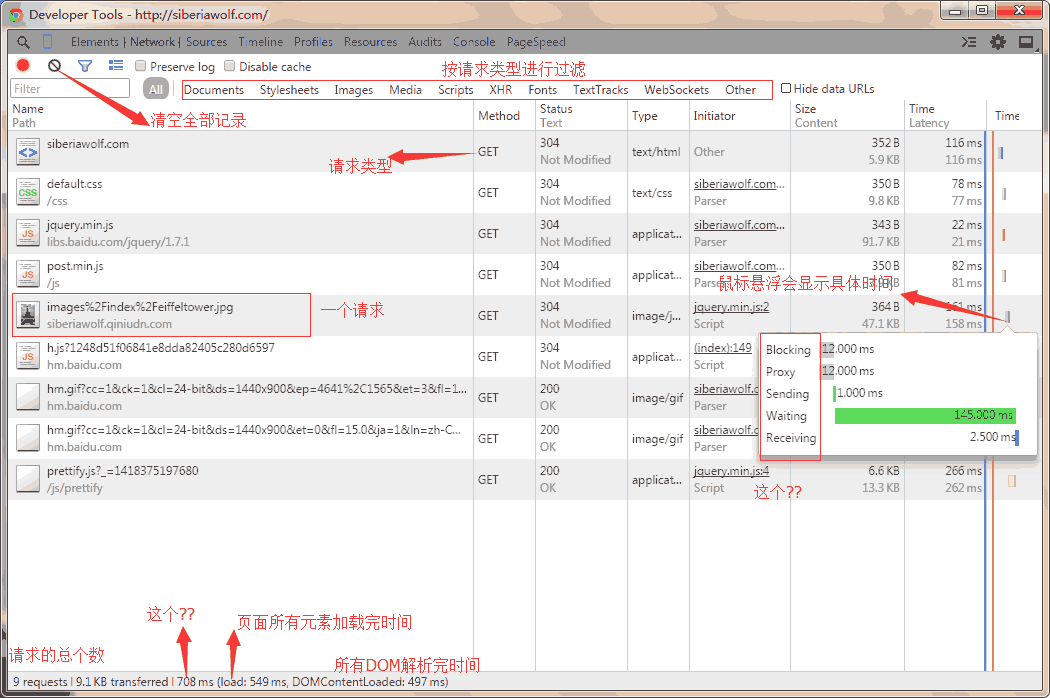Toggle the blue filter funnel icon
The width and height of the screenshot is (1050, 698).
85,66
